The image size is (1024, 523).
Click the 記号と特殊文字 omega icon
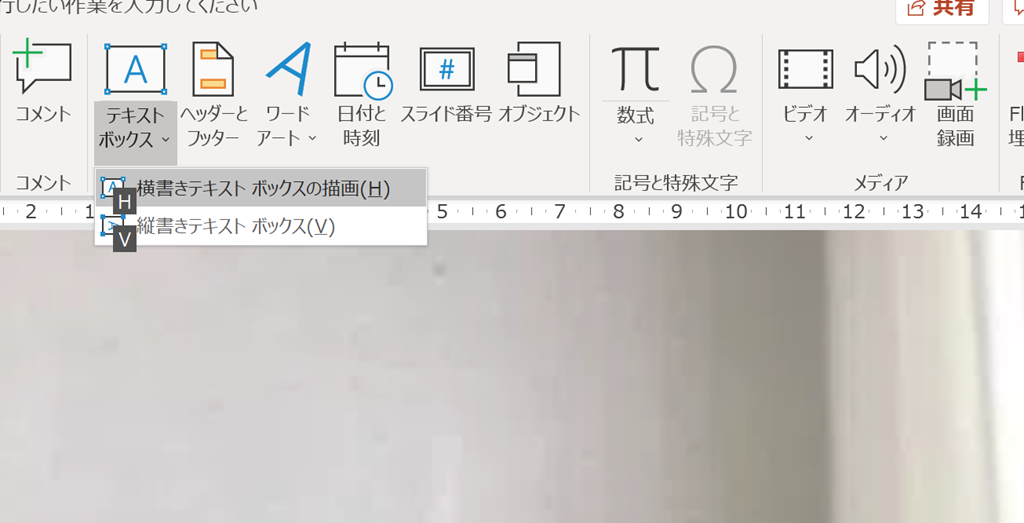tap(714, 68)
